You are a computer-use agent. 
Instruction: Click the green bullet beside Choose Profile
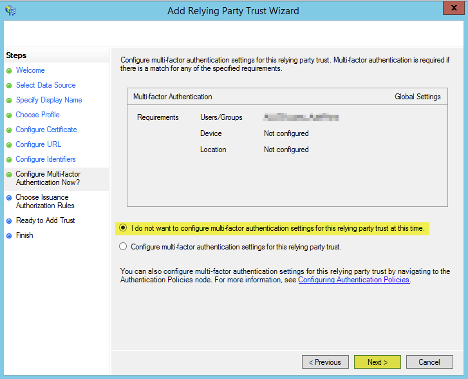pos(9,115)
